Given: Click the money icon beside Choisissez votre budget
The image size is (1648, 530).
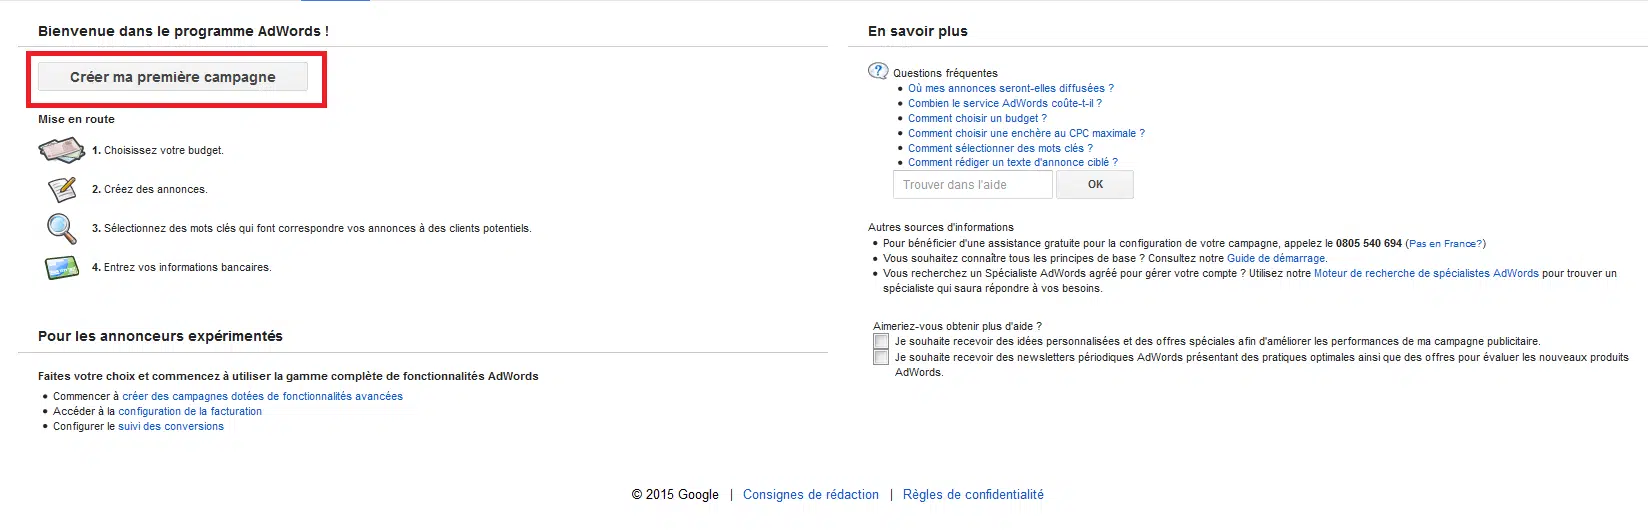Looking at the screenshot, I should (x=61, y=150).
